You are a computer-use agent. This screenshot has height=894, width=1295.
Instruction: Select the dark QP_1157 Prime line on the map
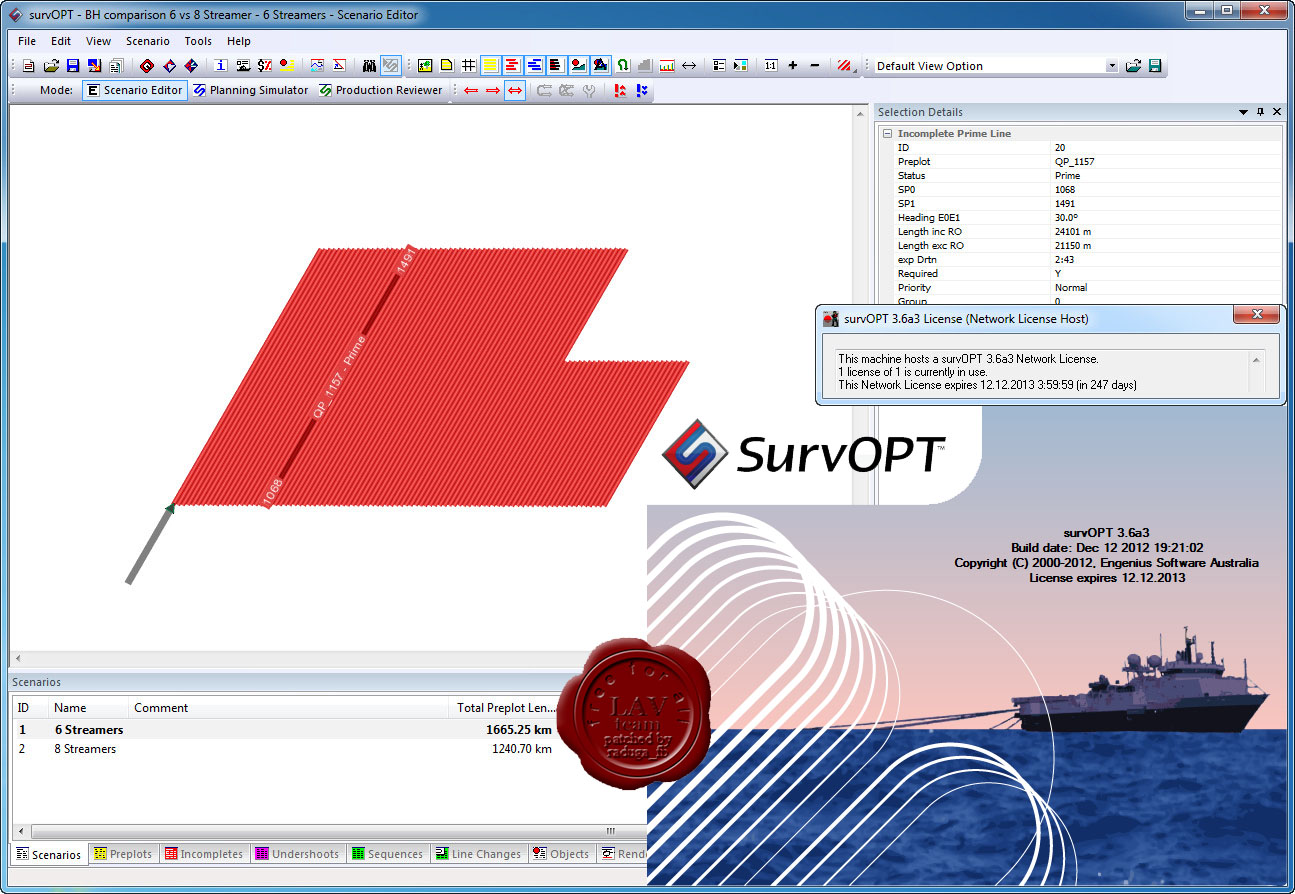337,375
